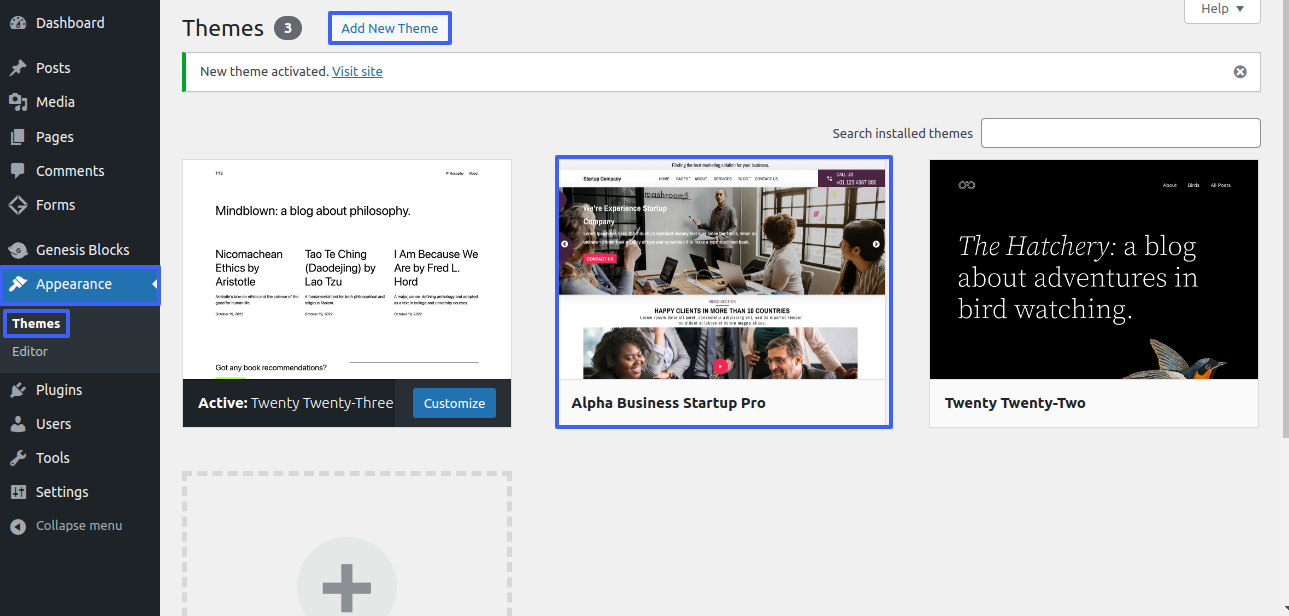Follow the Visit site link
Screen dimensions: 1289x616
357,72
